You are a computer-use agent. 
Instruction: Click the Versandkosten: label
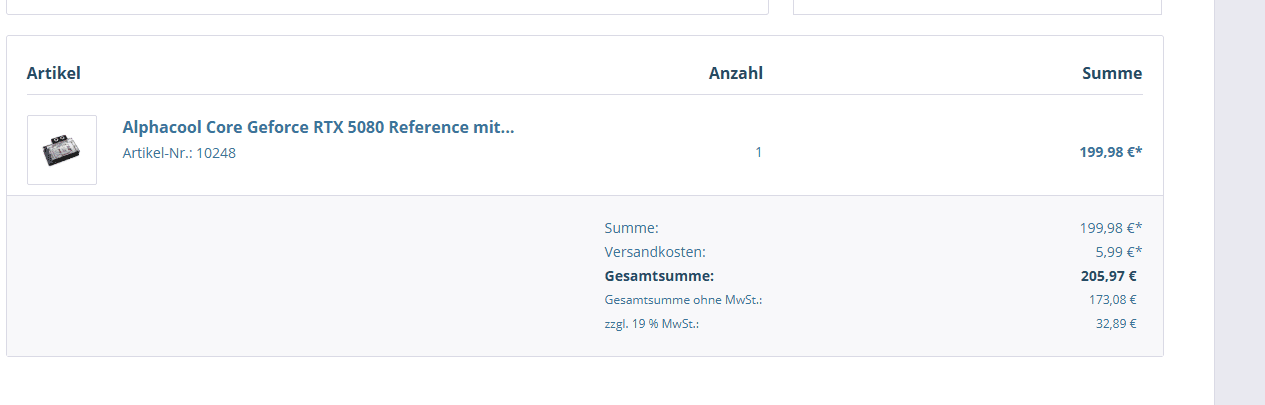point(654,252)
